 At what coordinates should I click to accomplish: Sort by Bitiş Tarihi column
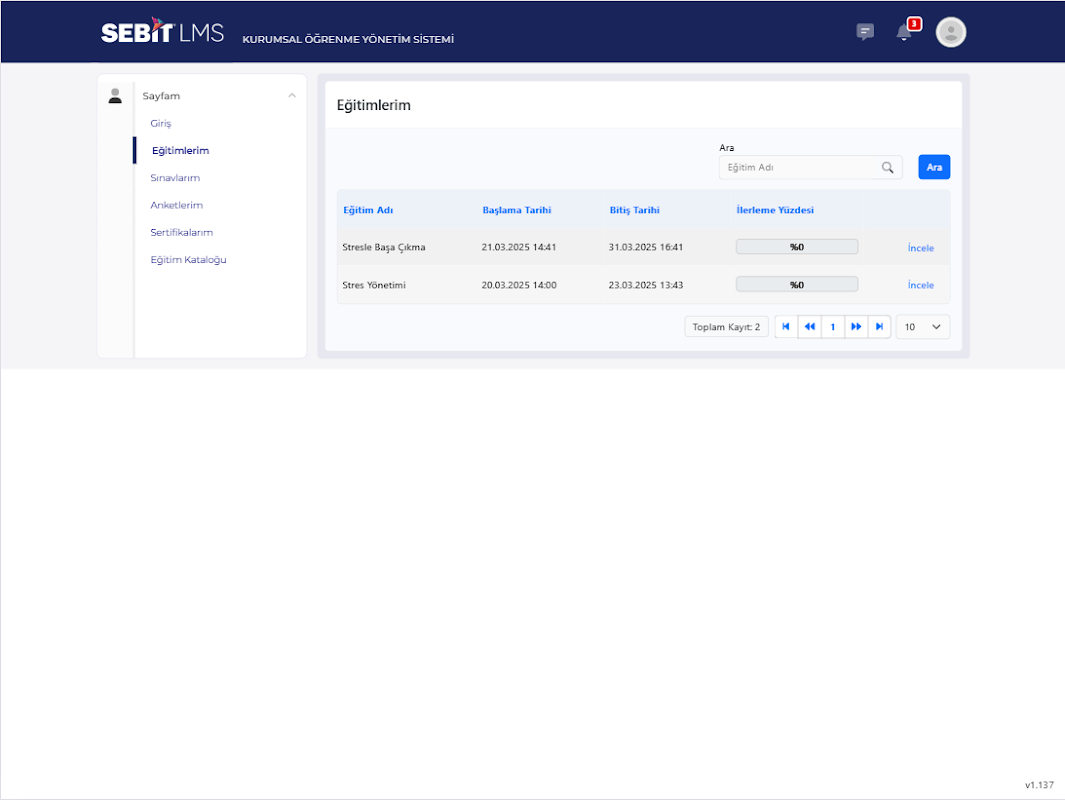click(634, 211)
